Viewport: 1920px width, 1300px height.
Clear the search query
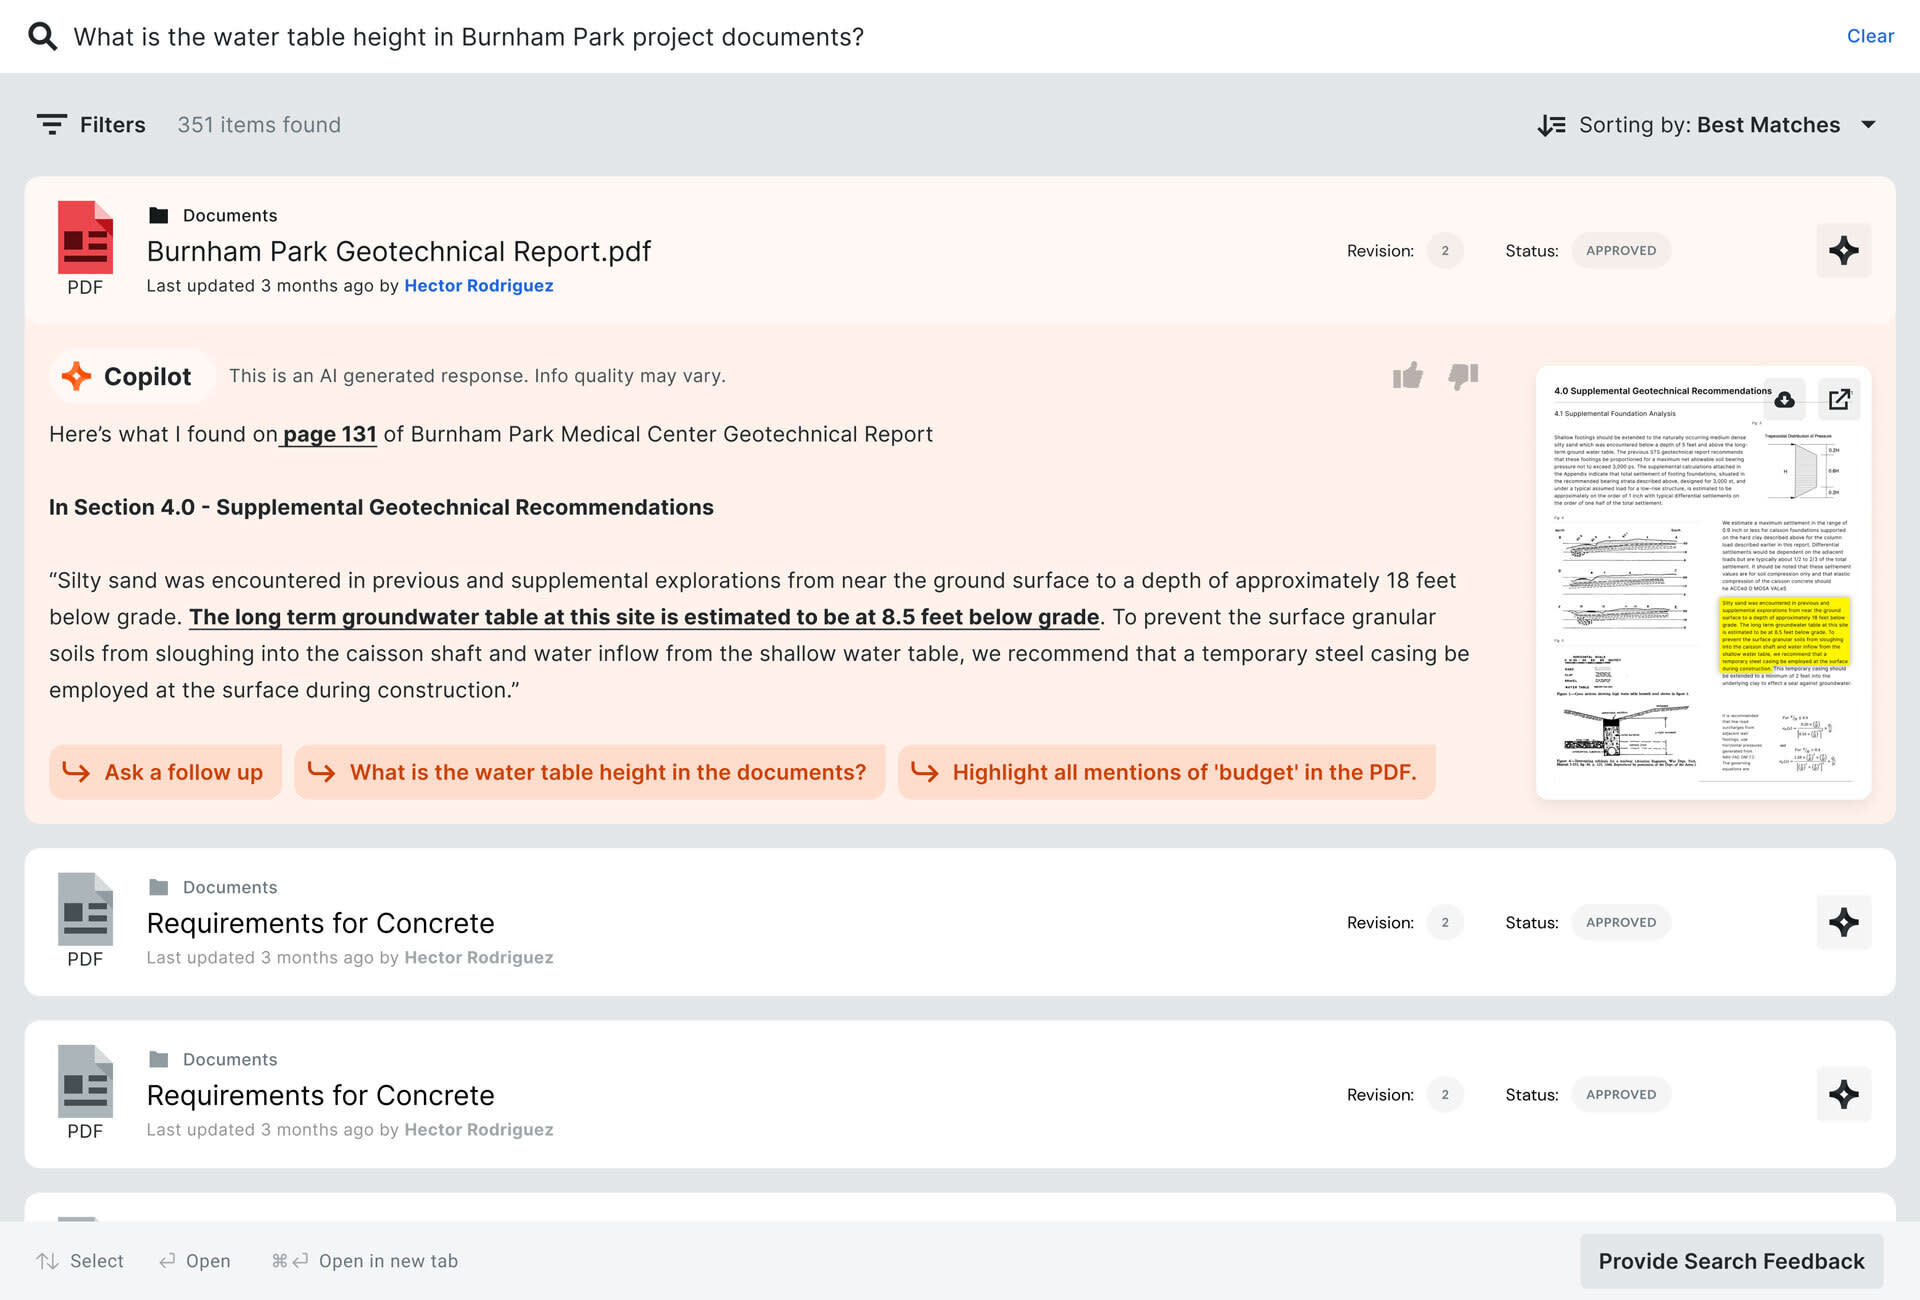coord(1869,36)
